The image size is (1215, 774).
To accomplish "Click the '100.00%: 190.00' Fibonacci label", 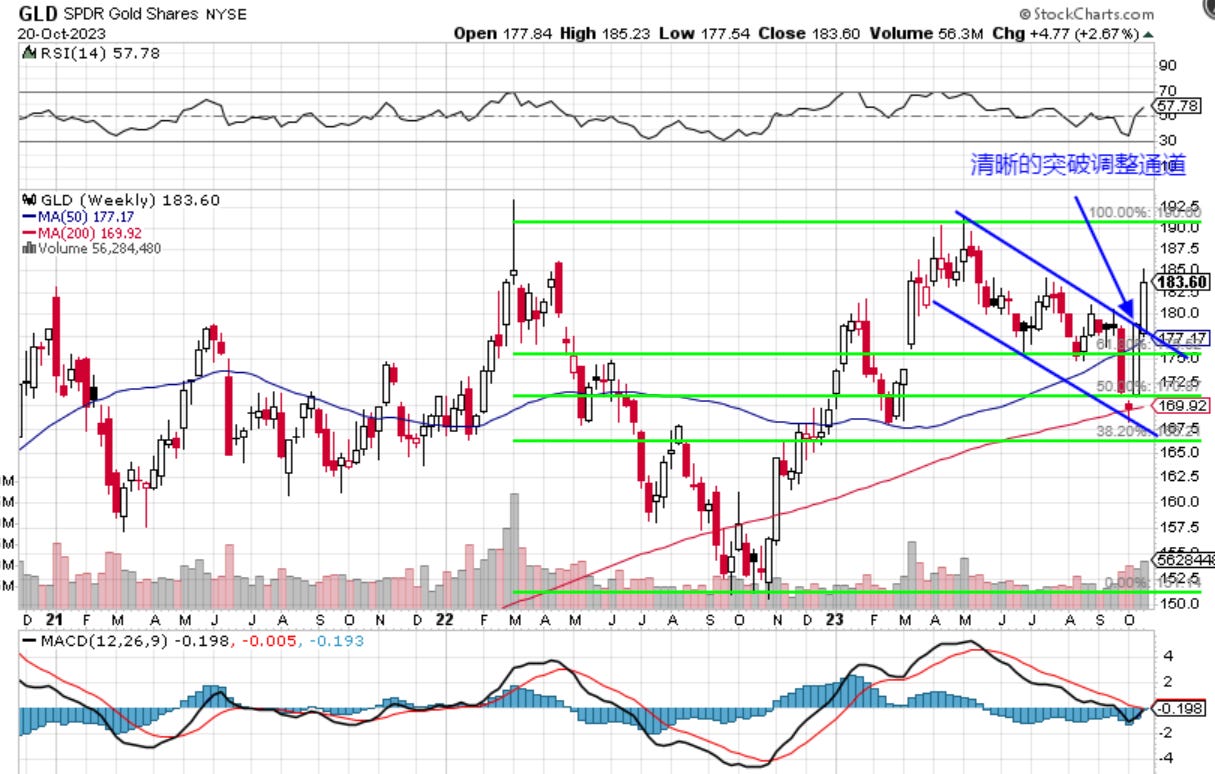I will point(1145,213).
